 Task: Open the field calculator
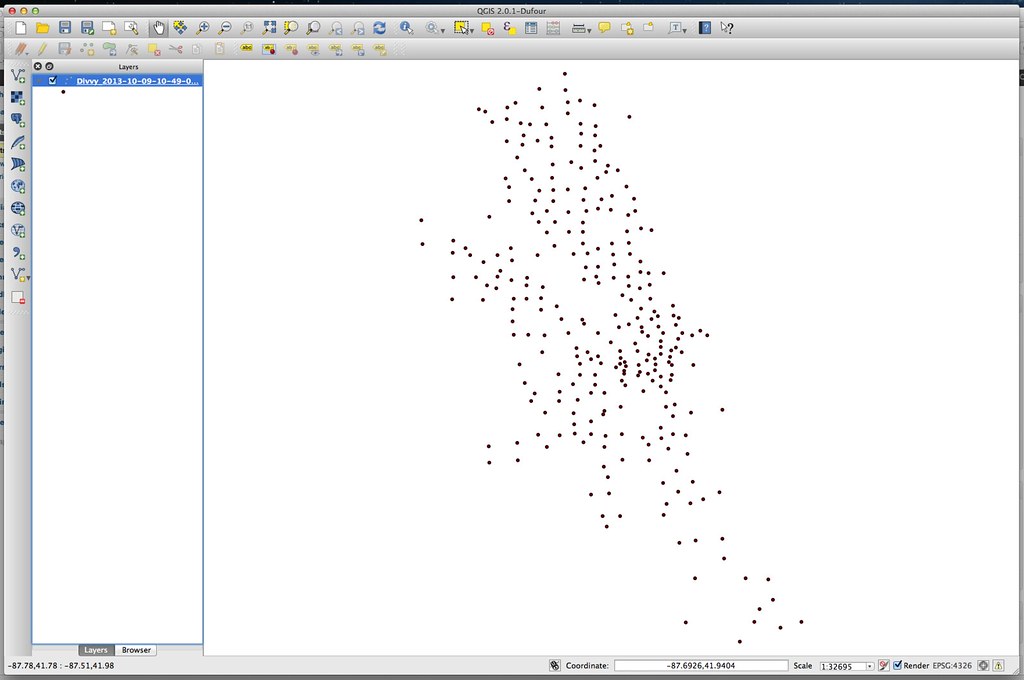(x=553, y=27)
